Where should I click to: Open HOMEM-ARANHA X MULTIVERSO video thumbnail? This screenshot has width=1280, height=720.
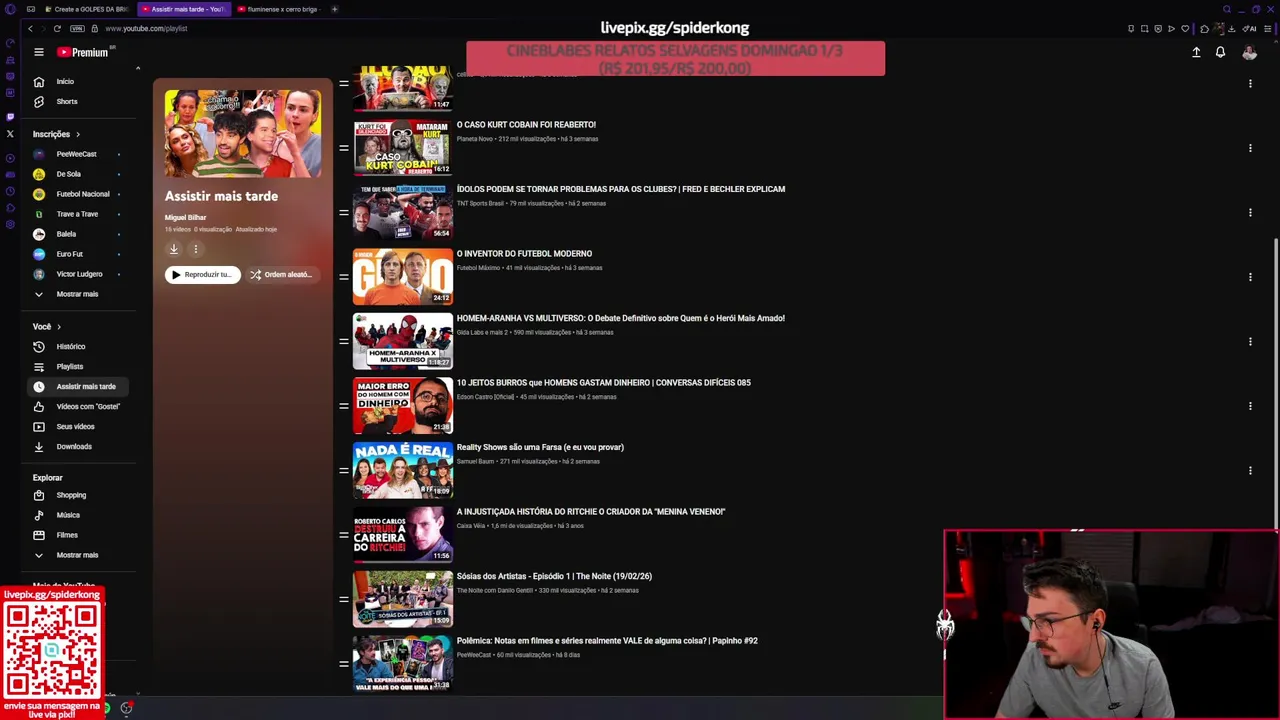click(x=403, y=341)
